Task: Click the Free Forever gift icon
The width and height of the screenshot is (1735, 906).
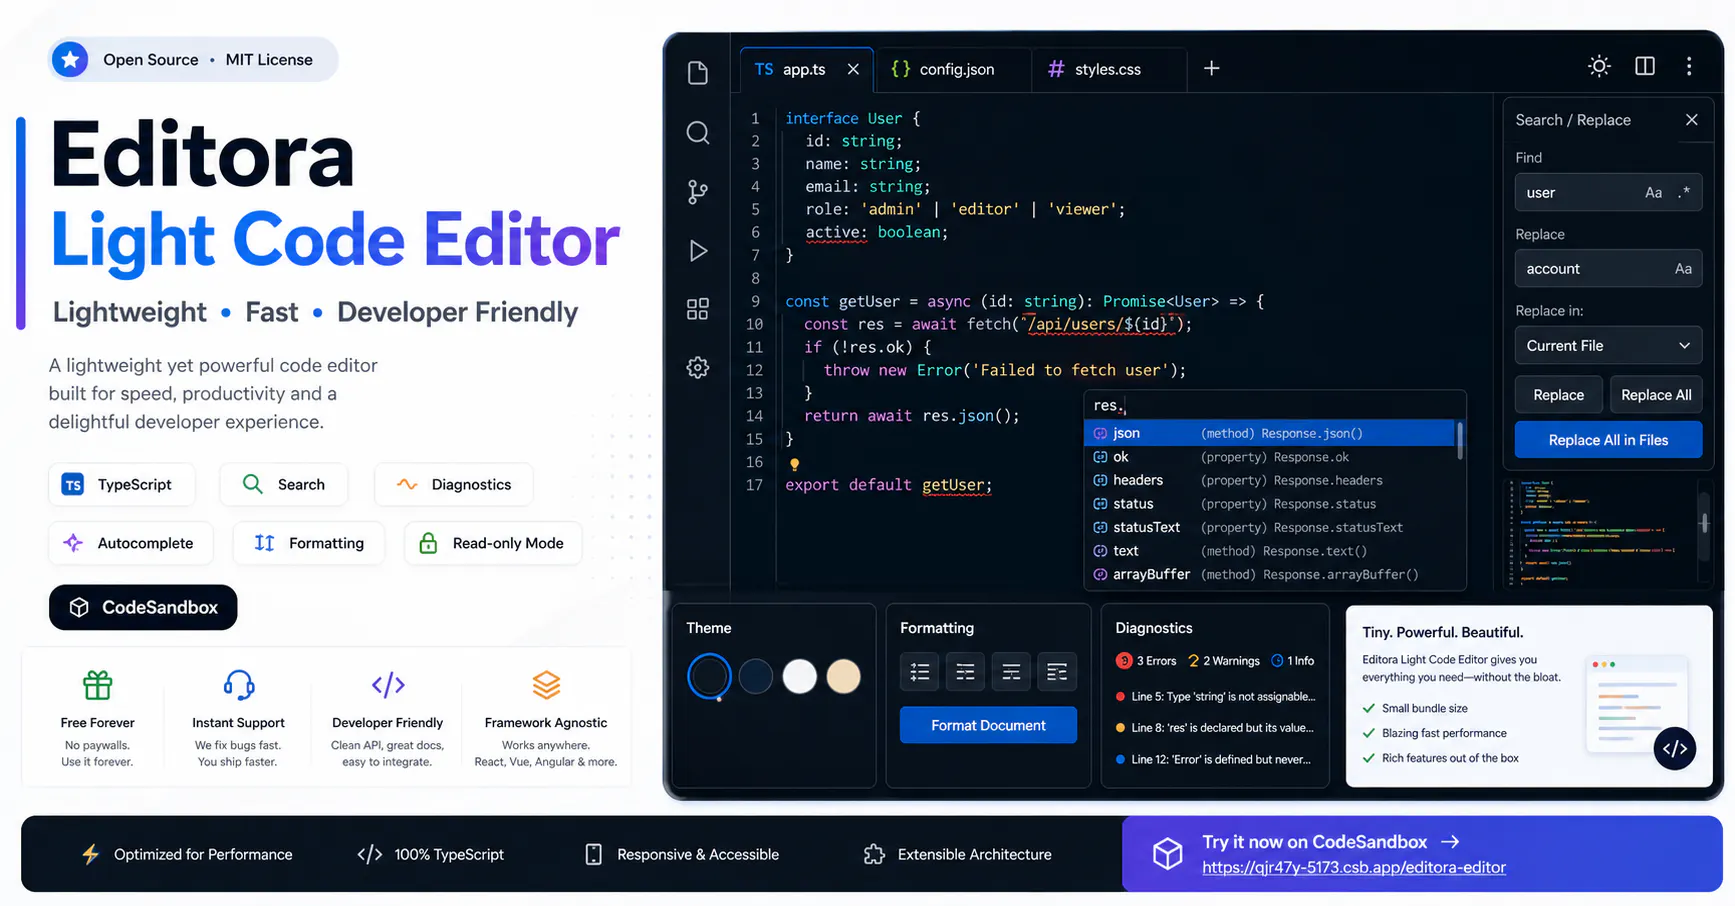Action: (x=97, y=685)
